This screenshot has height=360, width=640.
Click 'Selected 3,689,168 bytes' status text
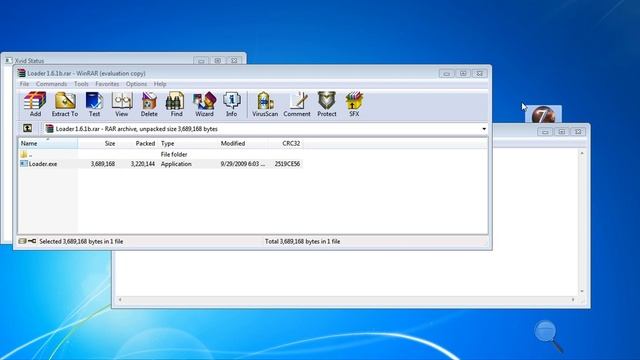(x=81, y=241)
